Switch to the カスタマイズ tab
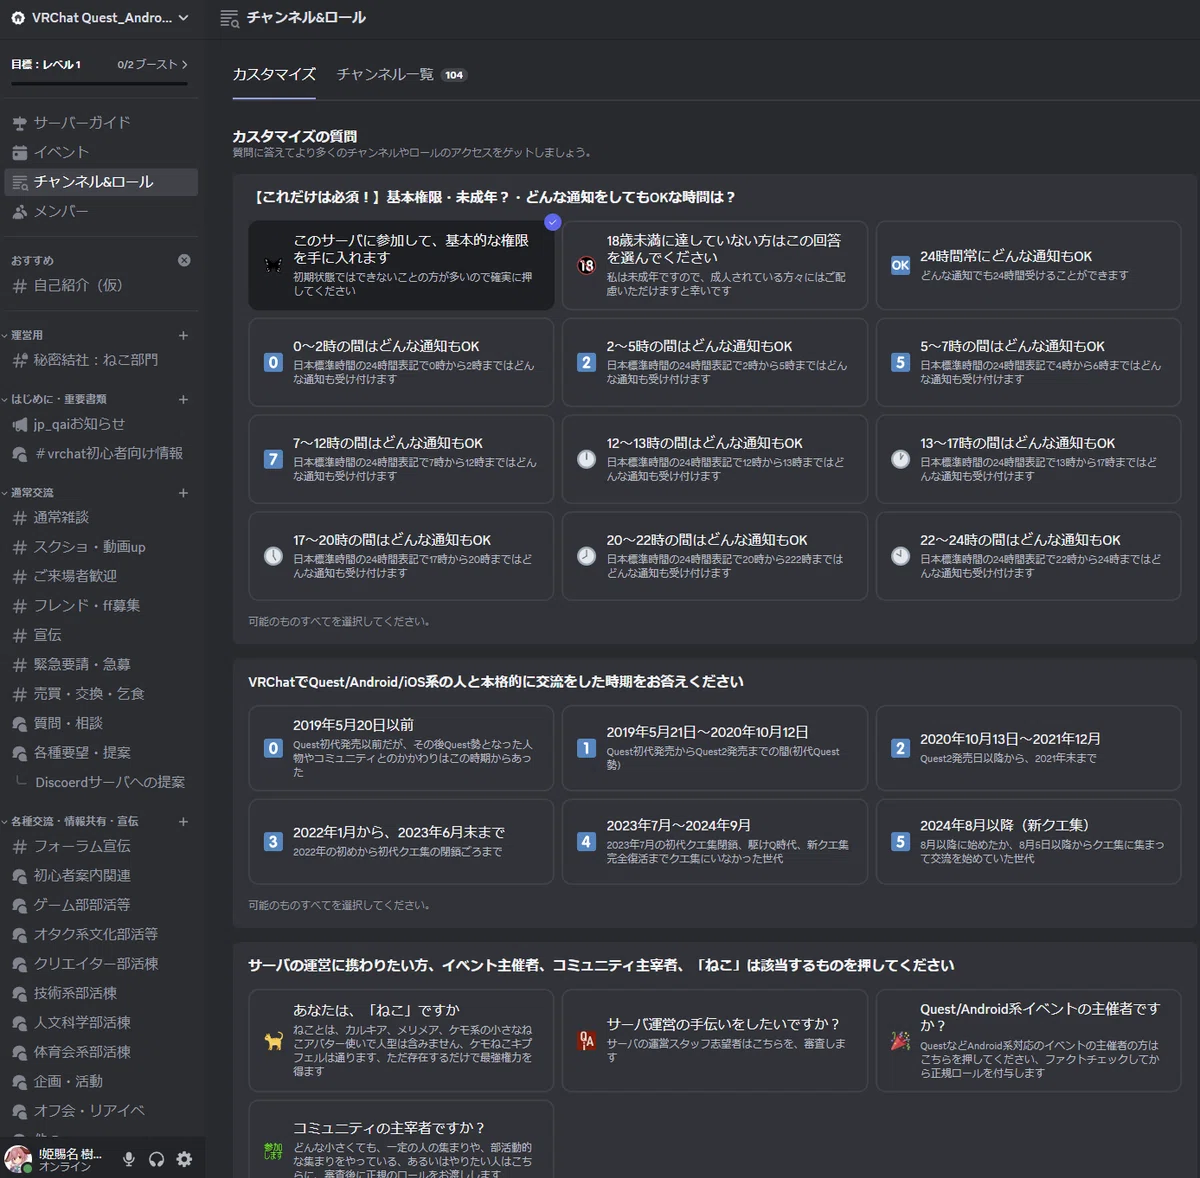The width and height of the screenshot is (1200, 1178). pyautogui.click(x=274, y=75)
